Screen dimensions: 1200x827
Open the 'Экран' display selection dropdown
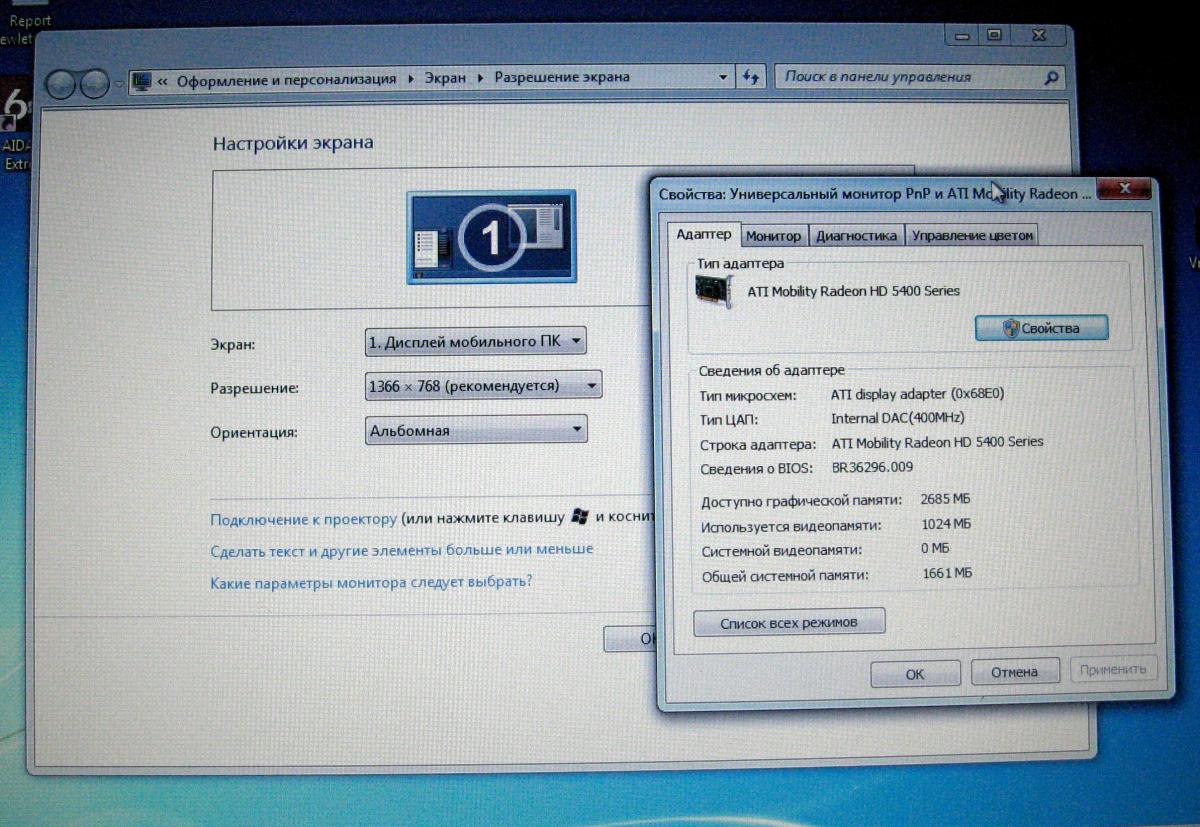[x=476, y=342]
